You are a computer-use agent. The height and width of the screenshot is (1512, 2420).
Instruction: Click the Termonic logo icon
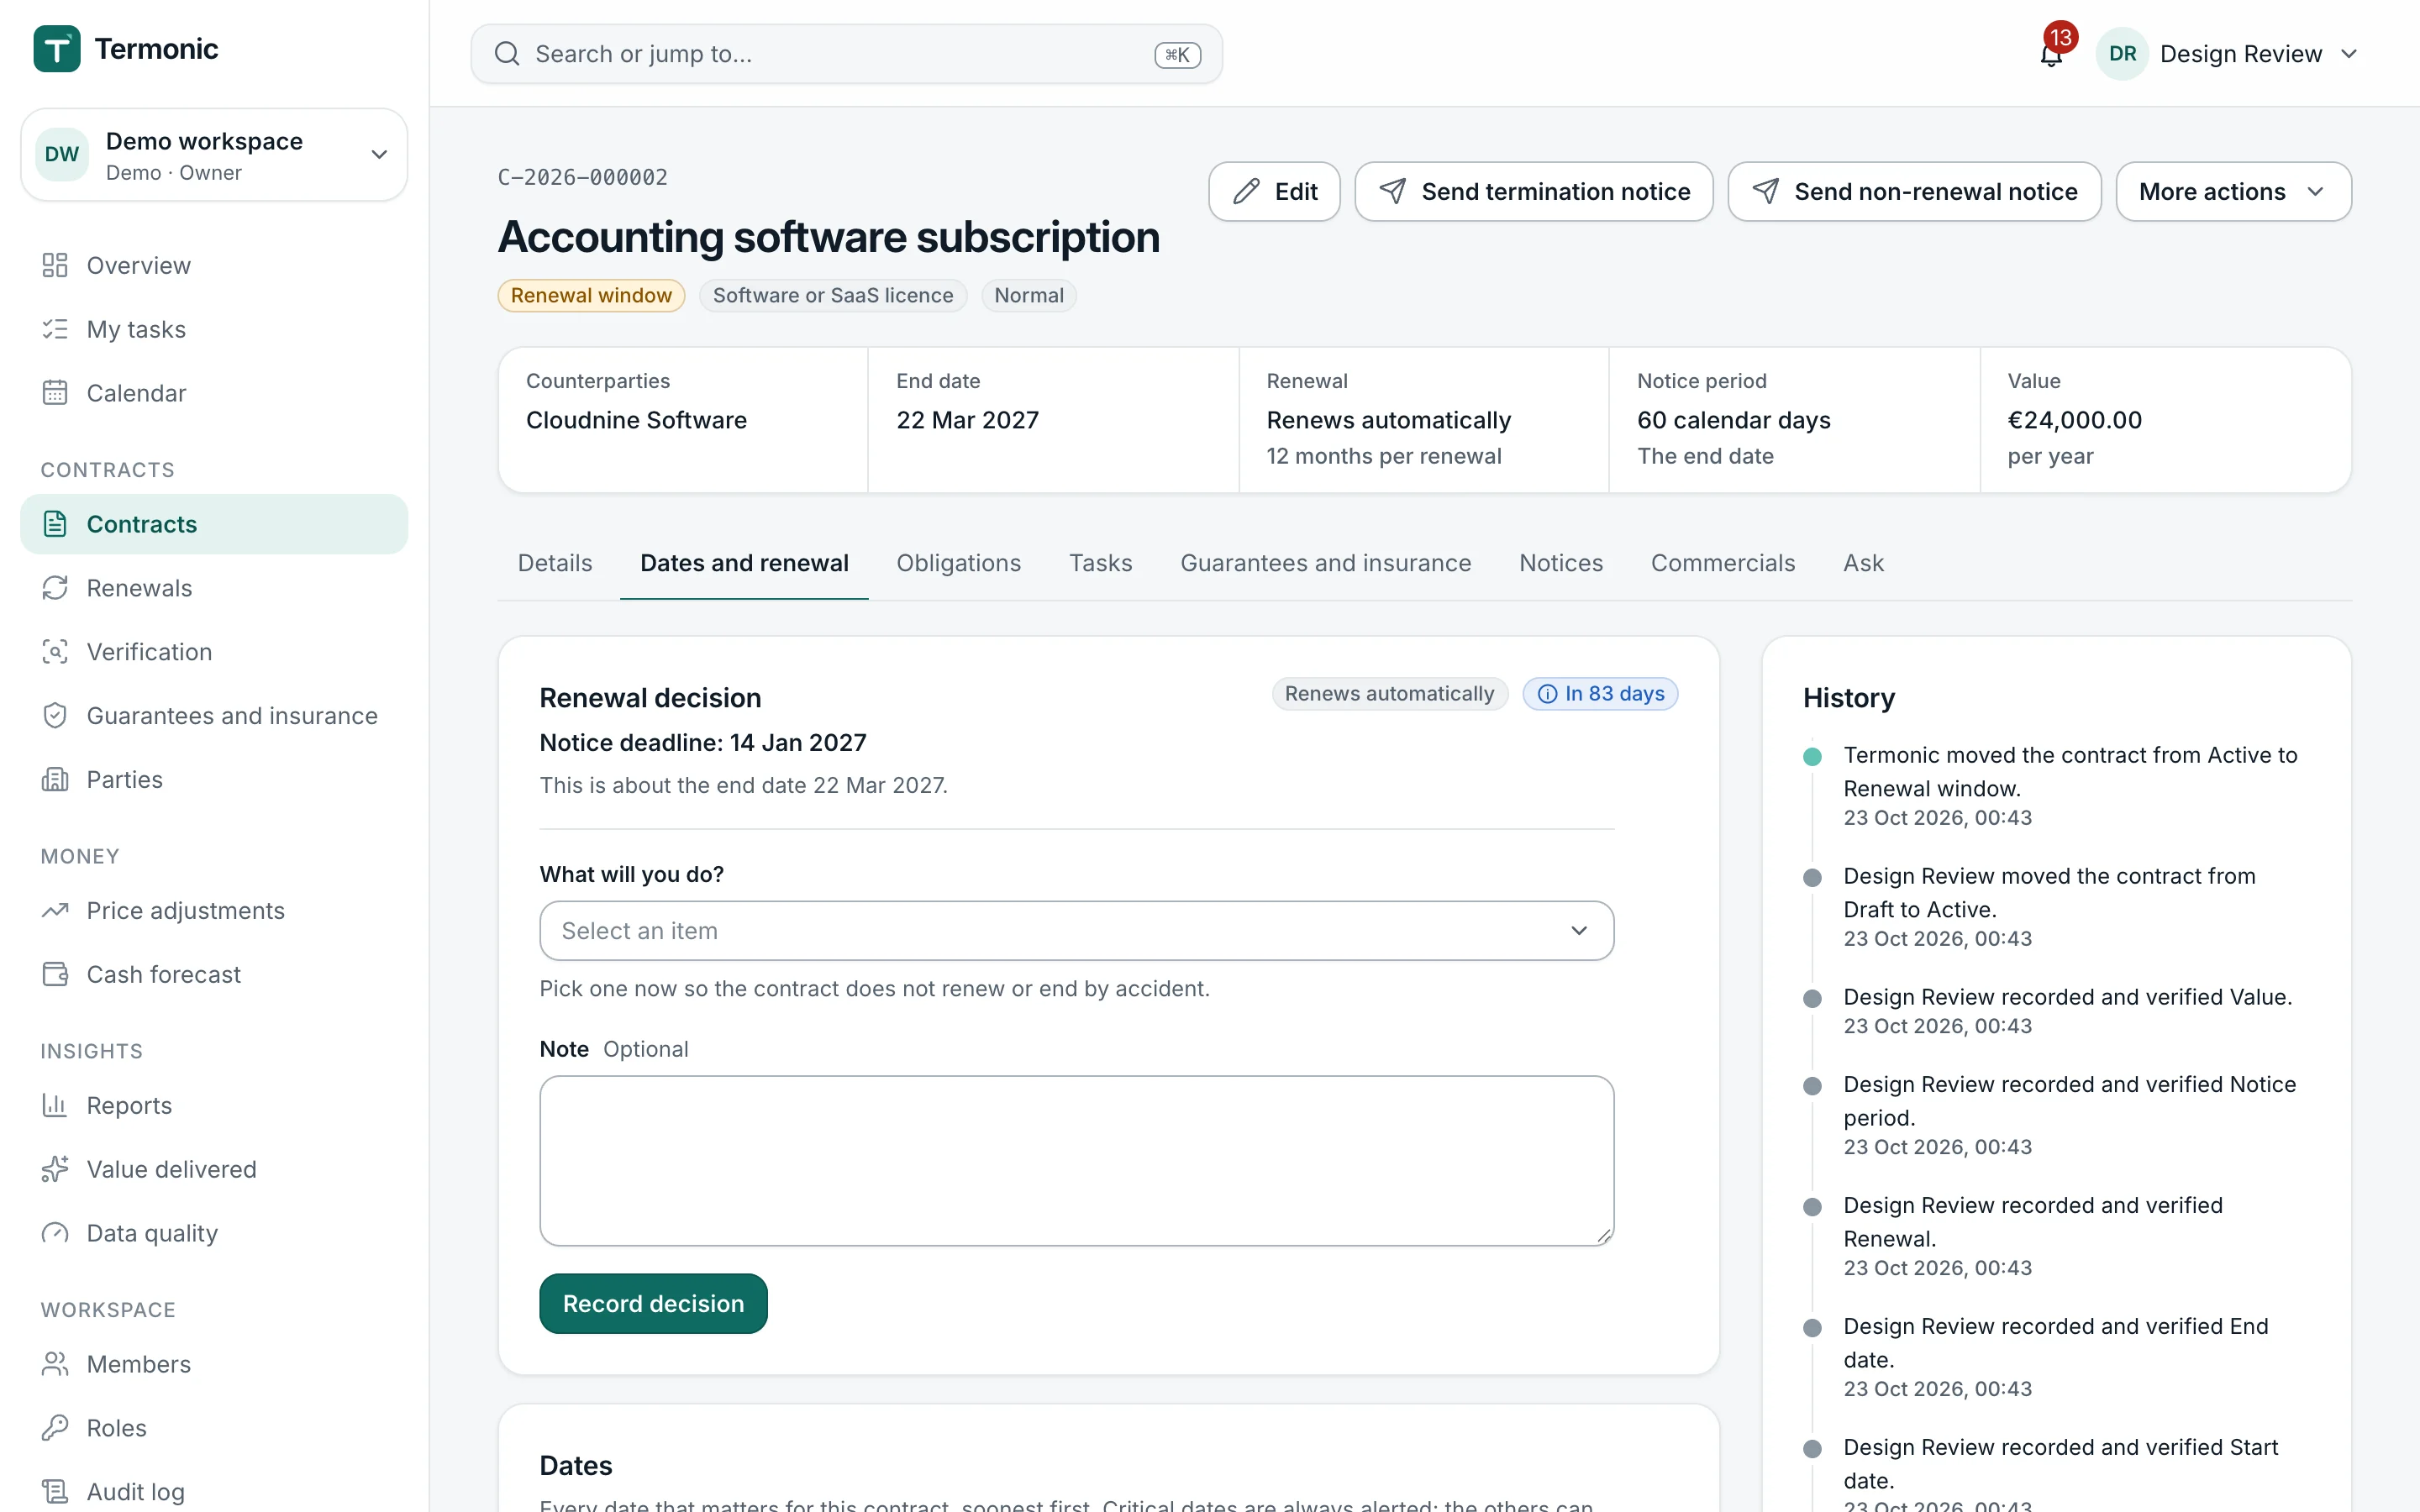tap(57, 48)
